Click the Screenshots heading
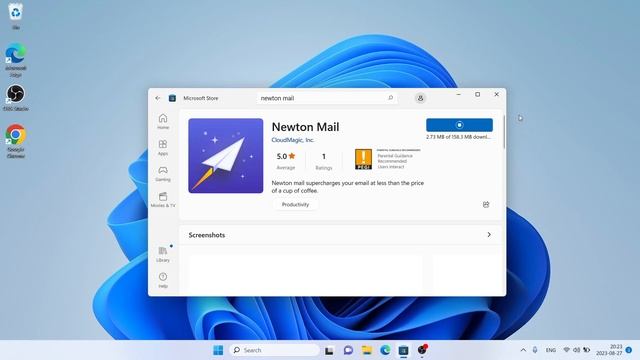 click(x=207, y=235)
